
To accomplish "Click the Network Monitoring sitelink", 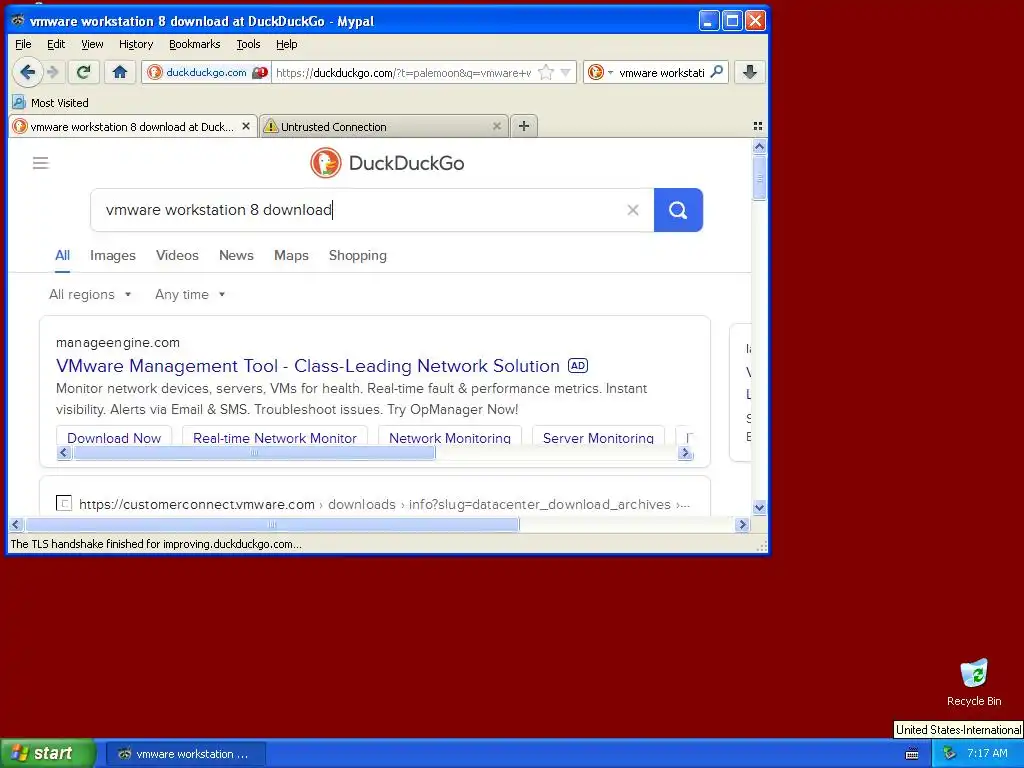I will tap(450, 438).
